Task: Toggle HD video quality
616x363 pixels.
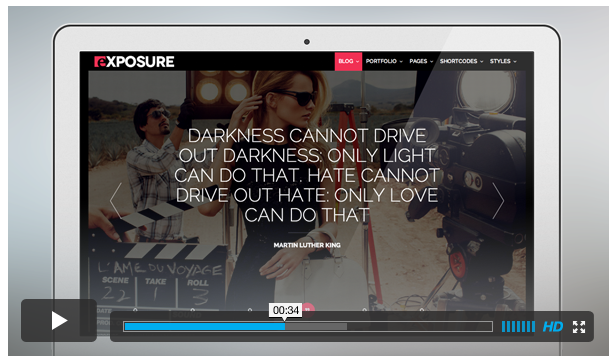Action: point(553,327)
